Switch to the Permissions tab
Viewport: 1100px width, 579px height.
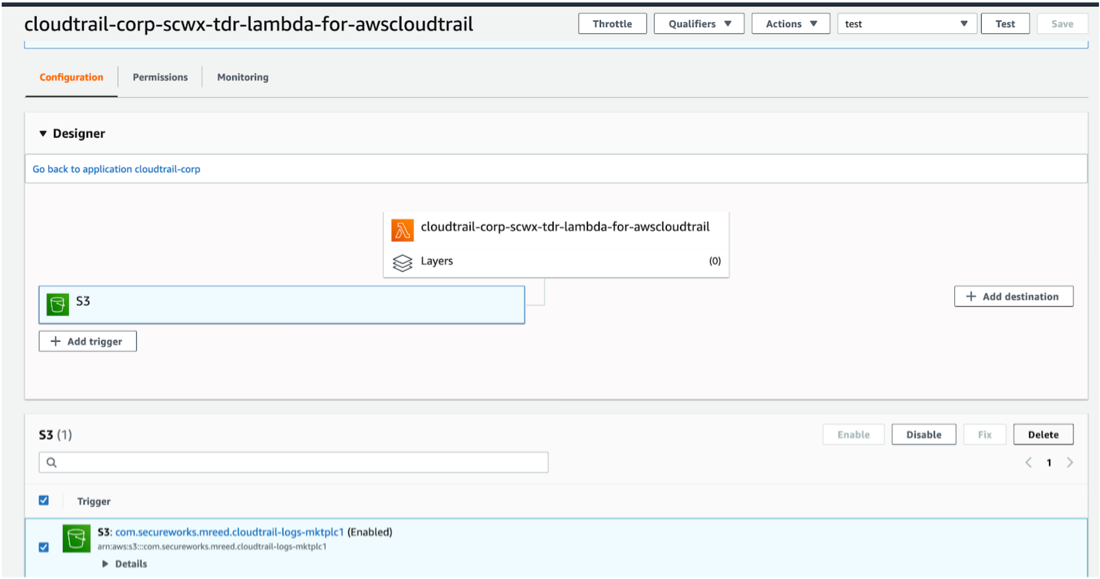click(160, 77)
